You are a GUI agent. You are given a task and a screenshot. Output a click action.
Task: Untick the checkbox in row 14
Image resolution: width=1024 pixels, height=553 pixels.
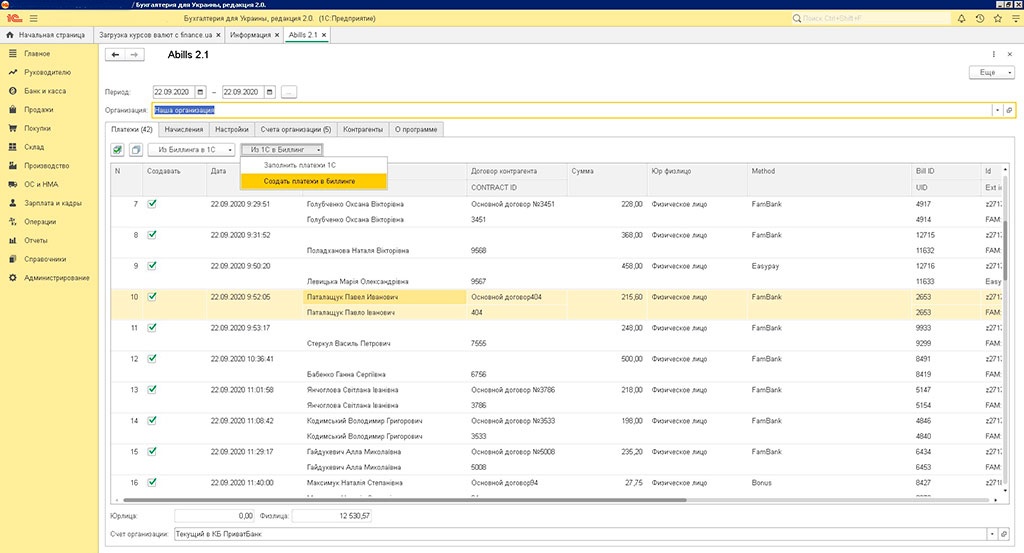[152, 421]
